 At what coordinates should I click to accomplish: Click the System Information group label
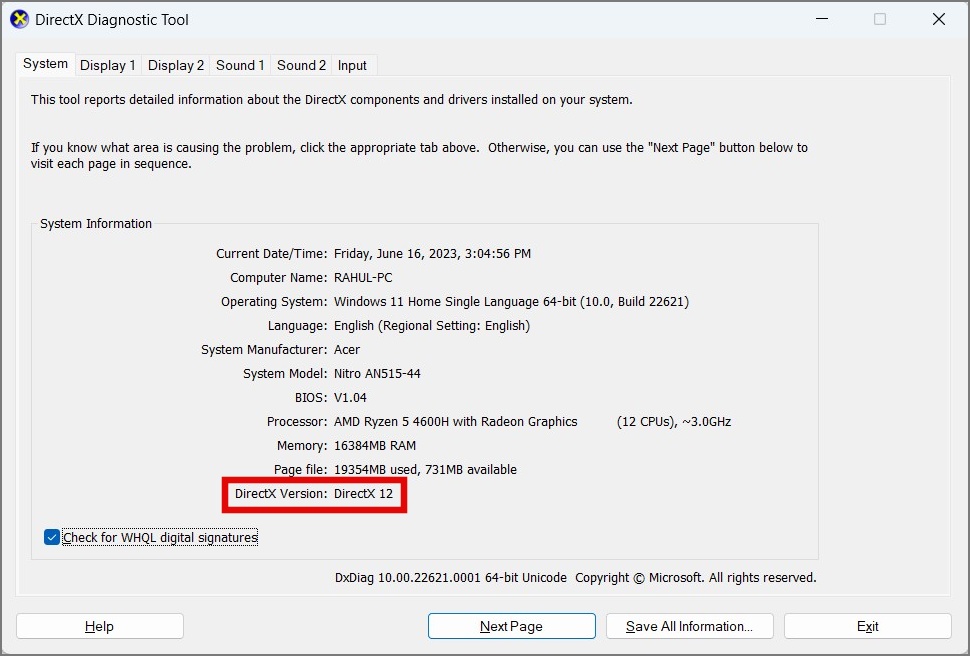click(x=96, y=224)
